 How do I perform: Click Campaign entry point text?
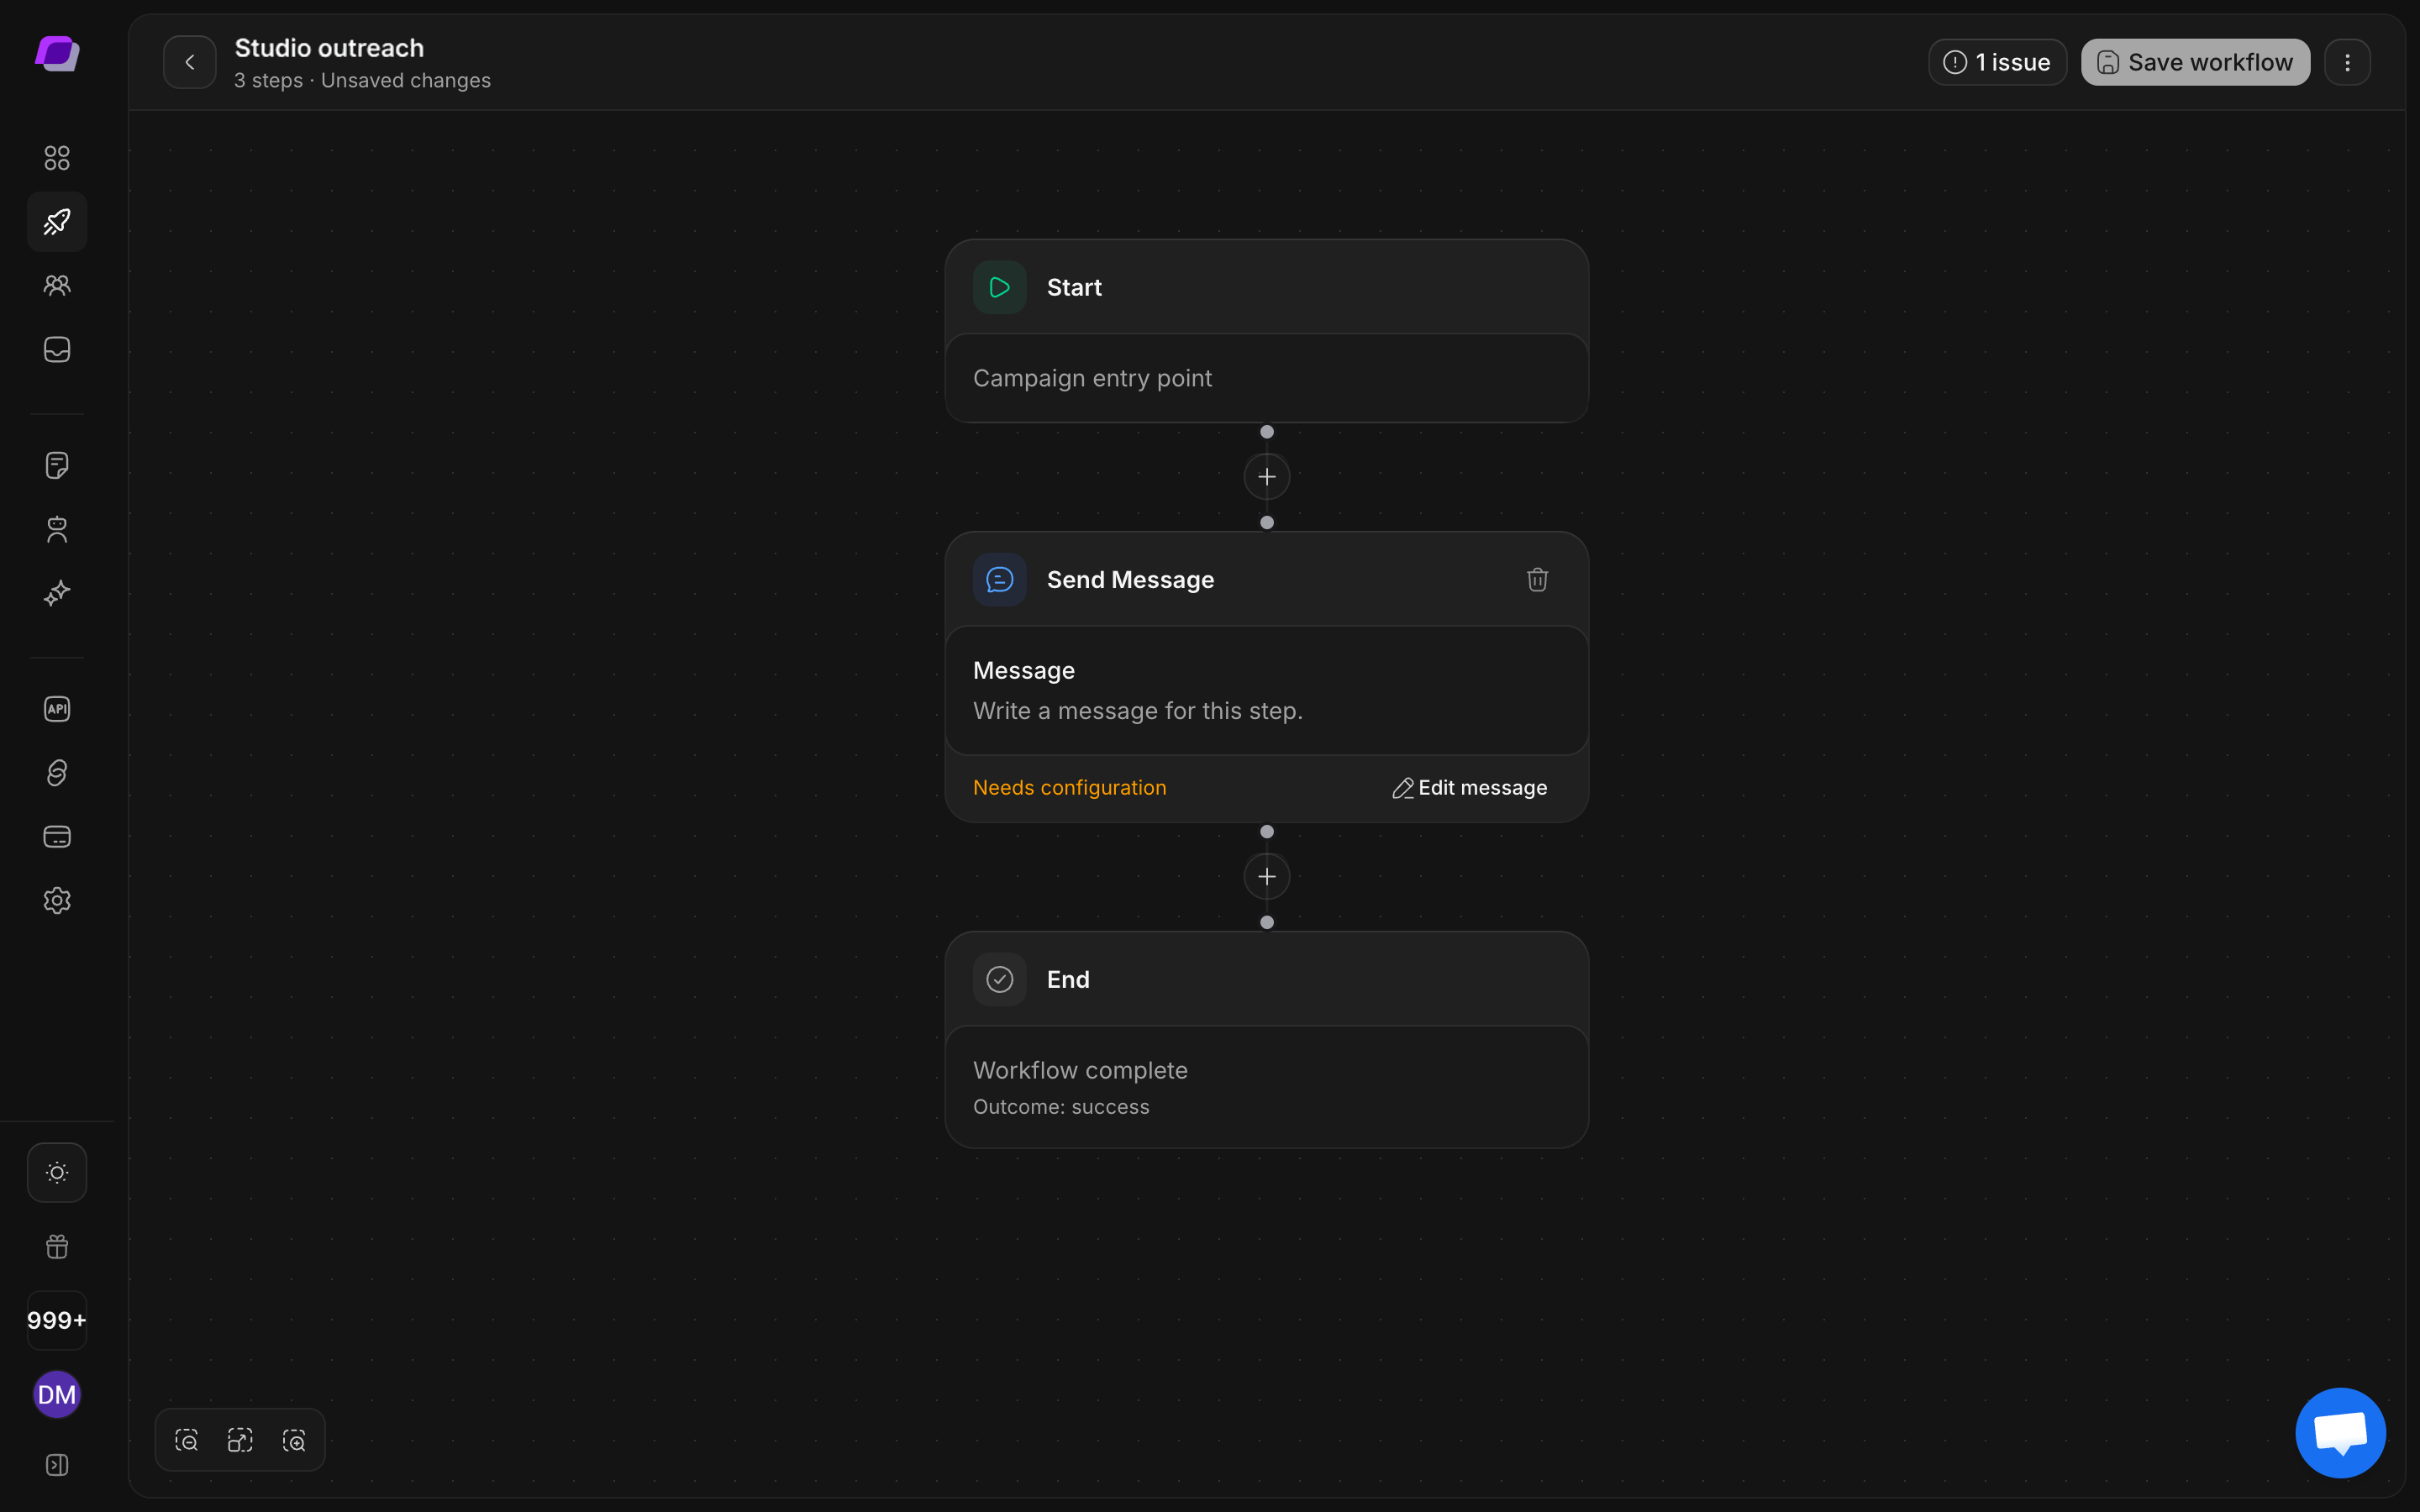point(1092,378)
